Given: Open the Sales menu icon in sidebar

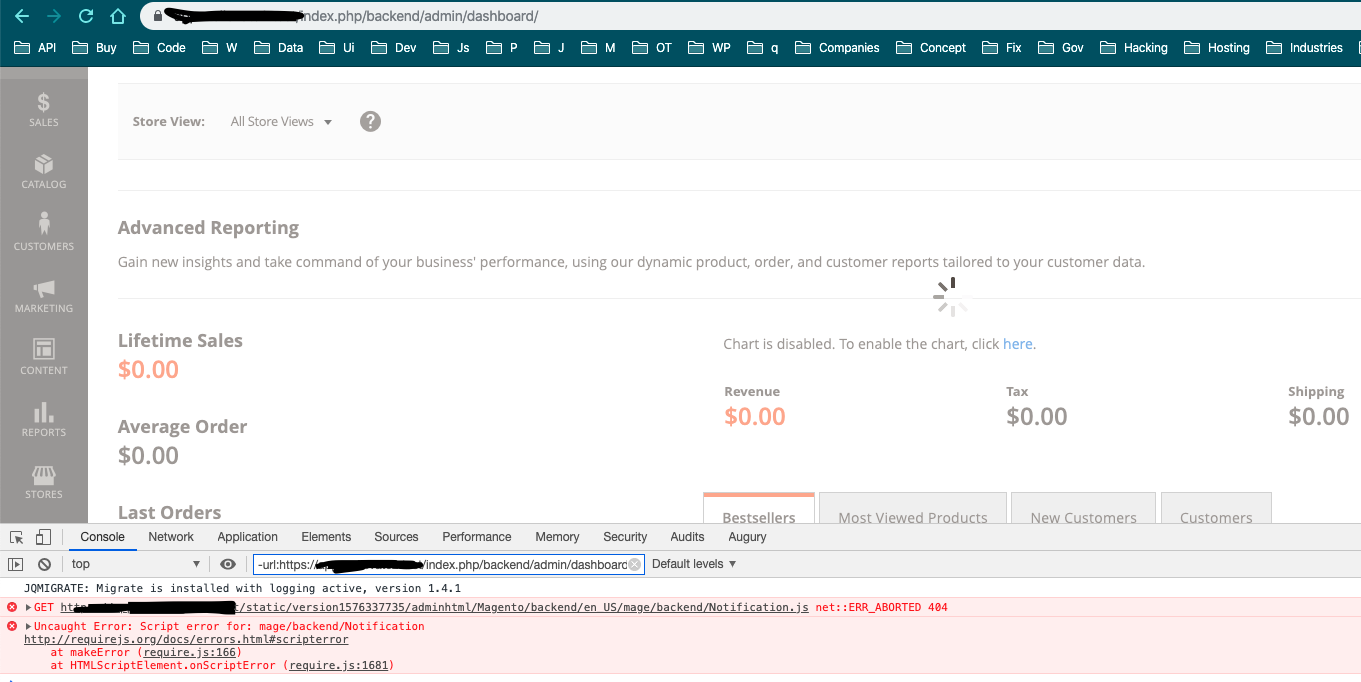Looking at the screenshot, I should tap(43, 109).
